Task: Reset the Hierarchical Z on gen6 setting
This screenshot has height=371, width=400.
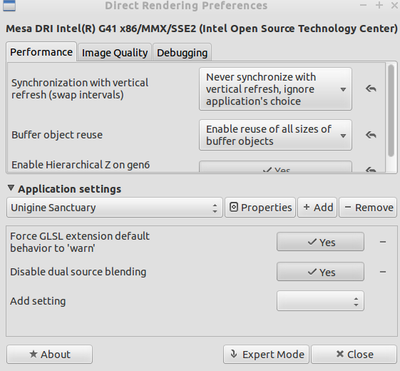Action: [x=371, y=169]
